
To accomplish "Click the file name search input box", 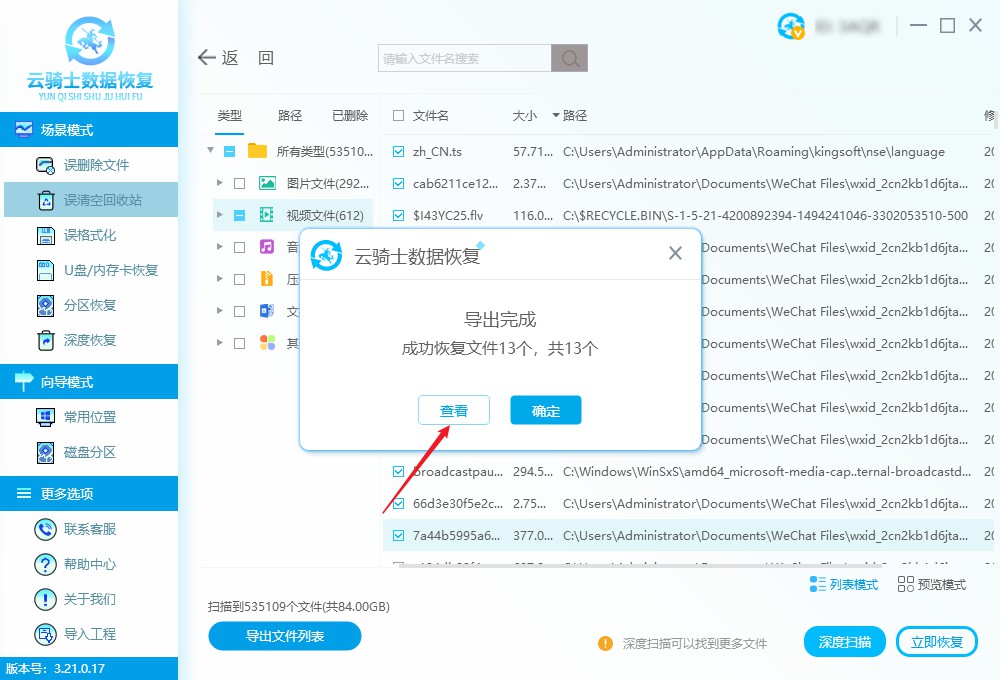I will pos(460,58).
